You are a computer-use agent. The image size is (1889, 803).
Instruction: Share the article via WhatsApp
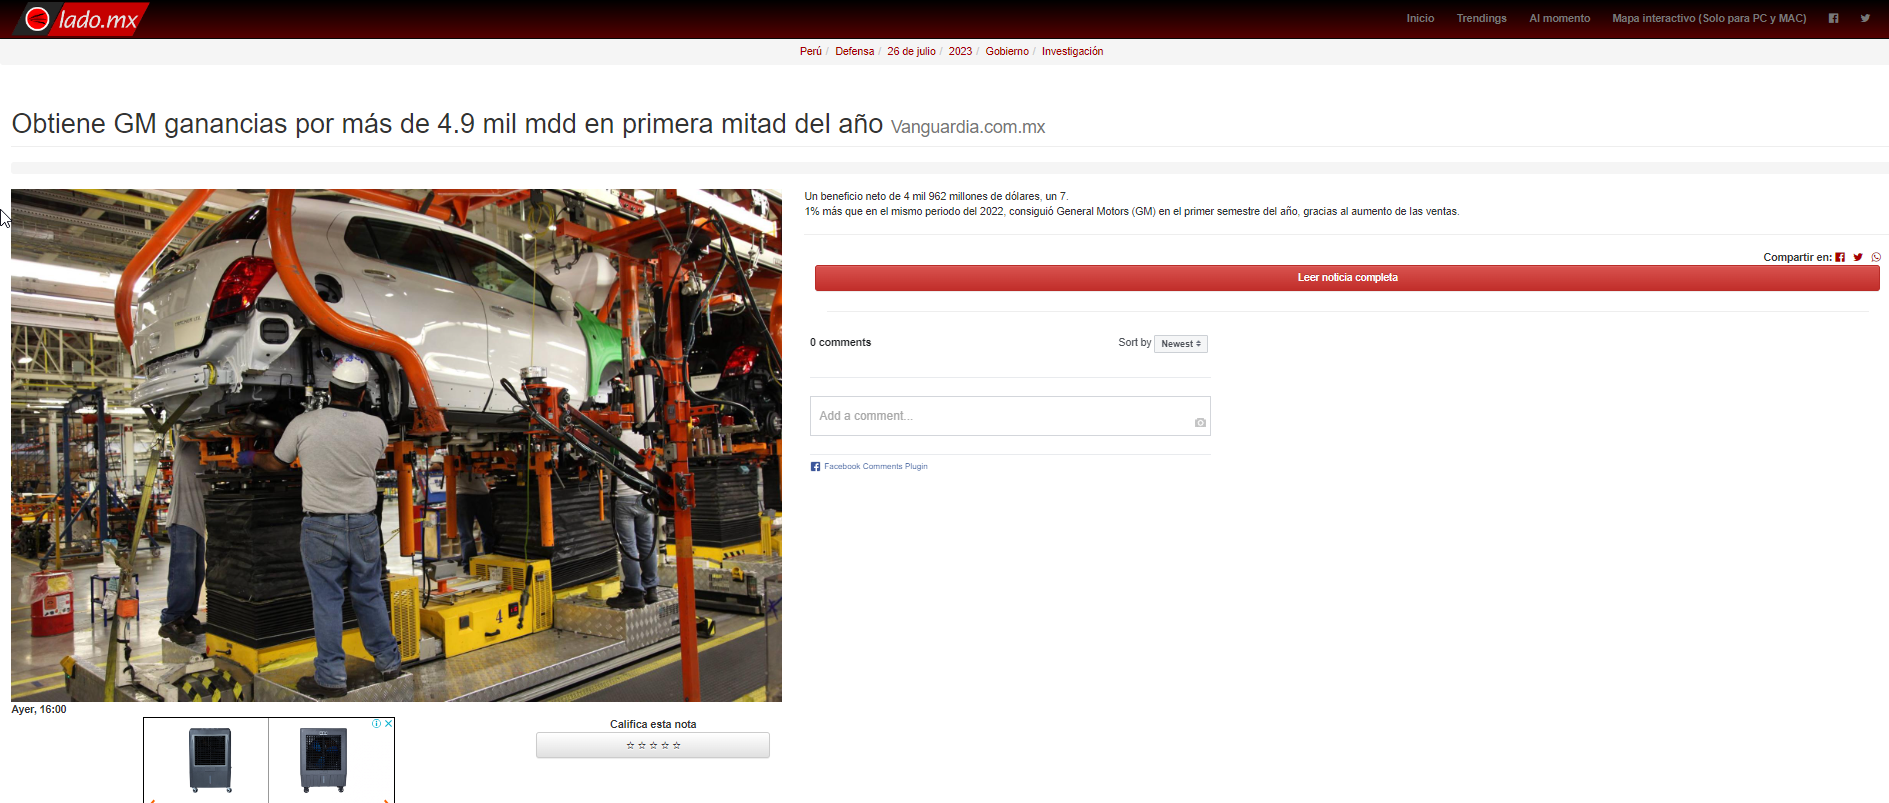[x=1876, y=257]
